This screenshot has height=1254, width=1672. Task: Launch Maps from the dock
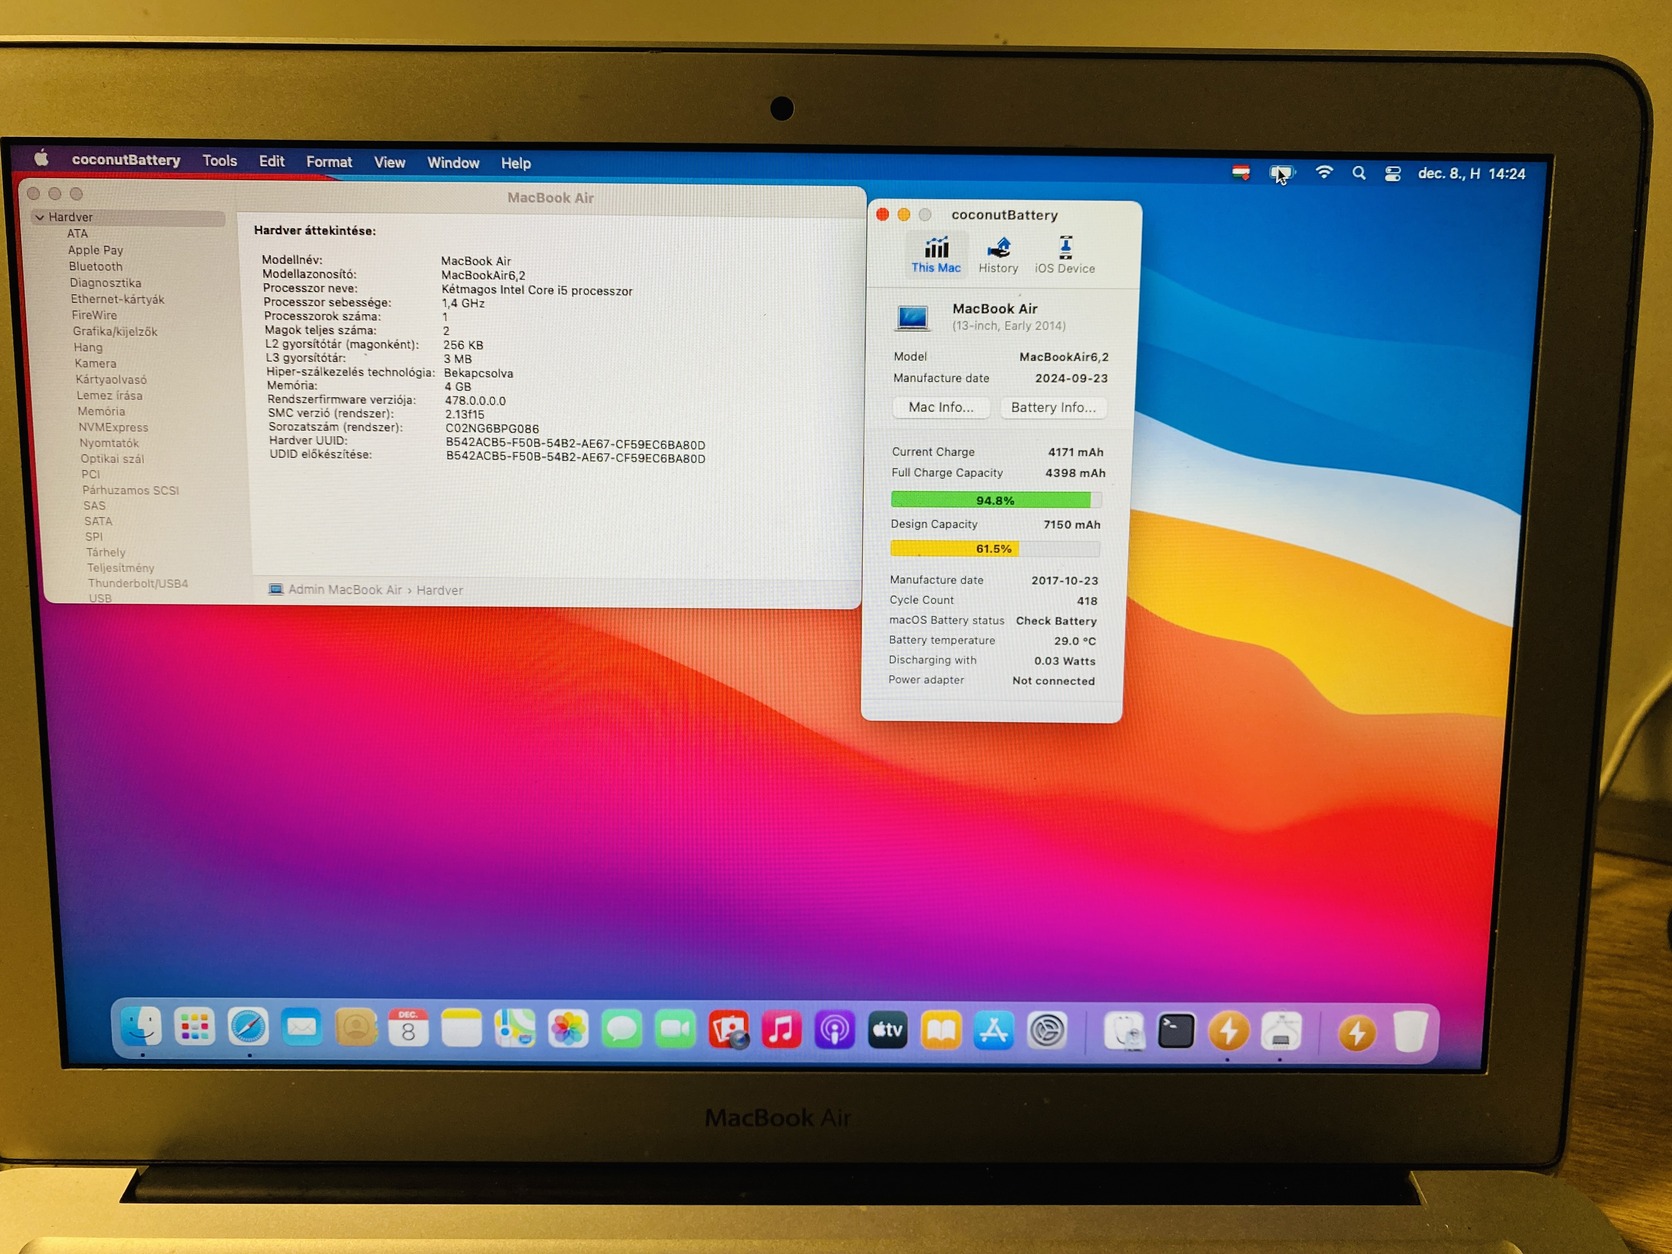coord(515,1029)
